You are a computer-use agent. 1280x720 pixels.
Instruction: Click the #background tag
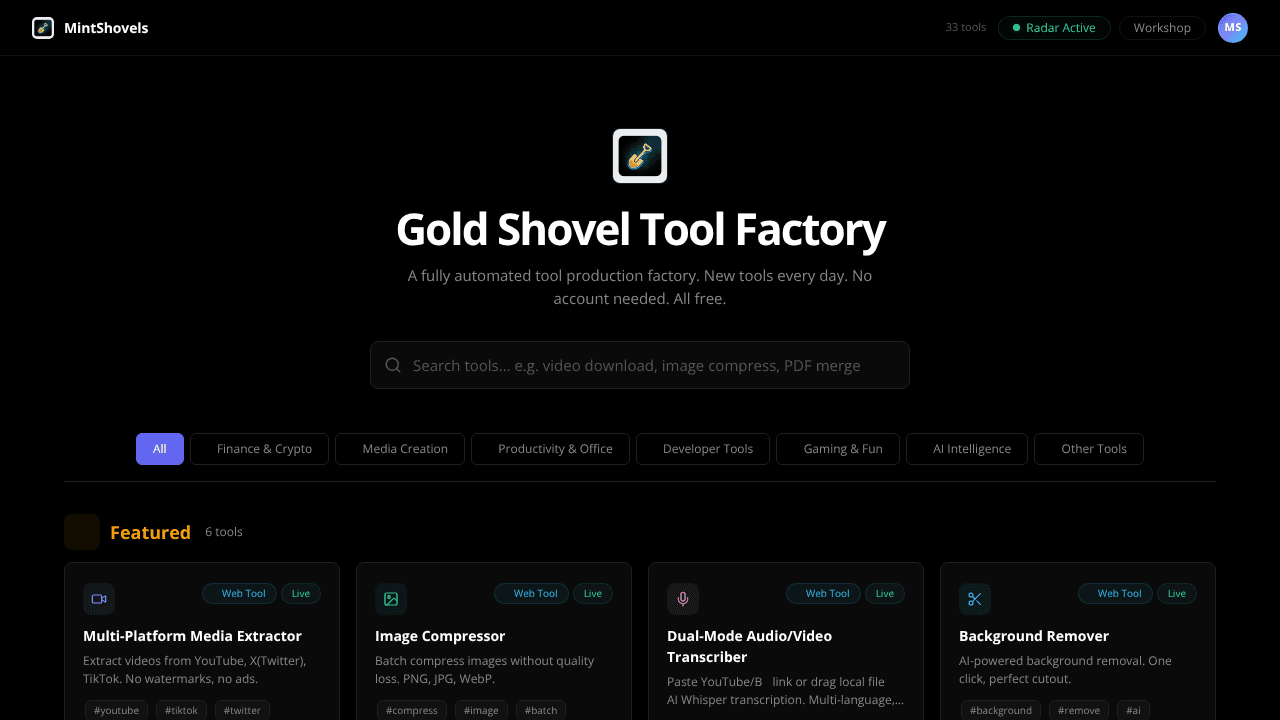tap(1002, 710)
